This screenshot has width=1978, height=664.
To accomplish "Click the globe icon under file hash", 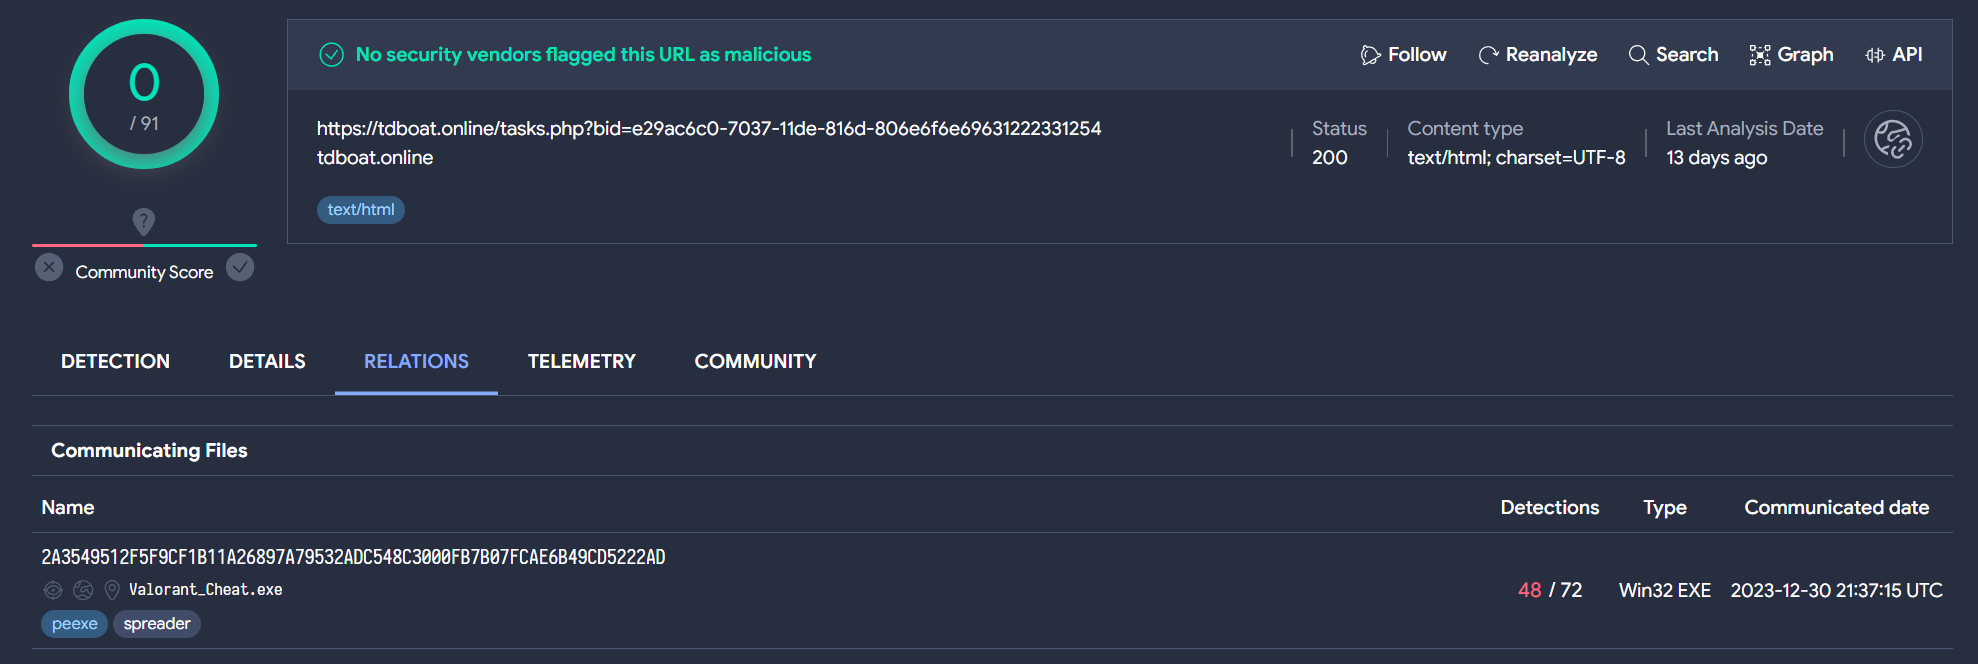I will pyautogui.click(x=83, y=590).
